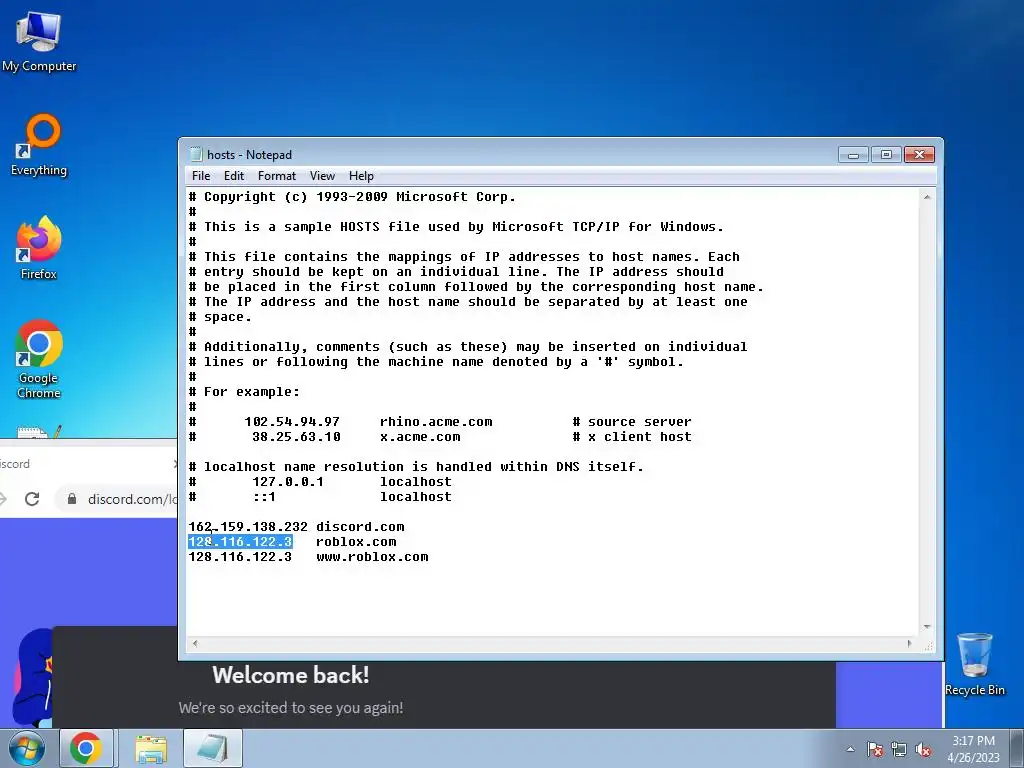Switch to Chrome in the taskbar

pos(86,748)
